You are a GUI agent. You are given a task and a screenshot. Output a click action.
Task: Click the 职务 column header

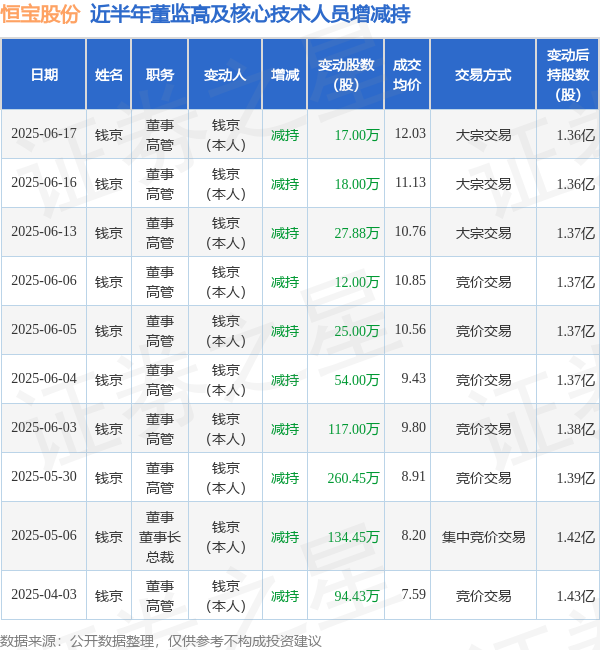coord(160,75)
